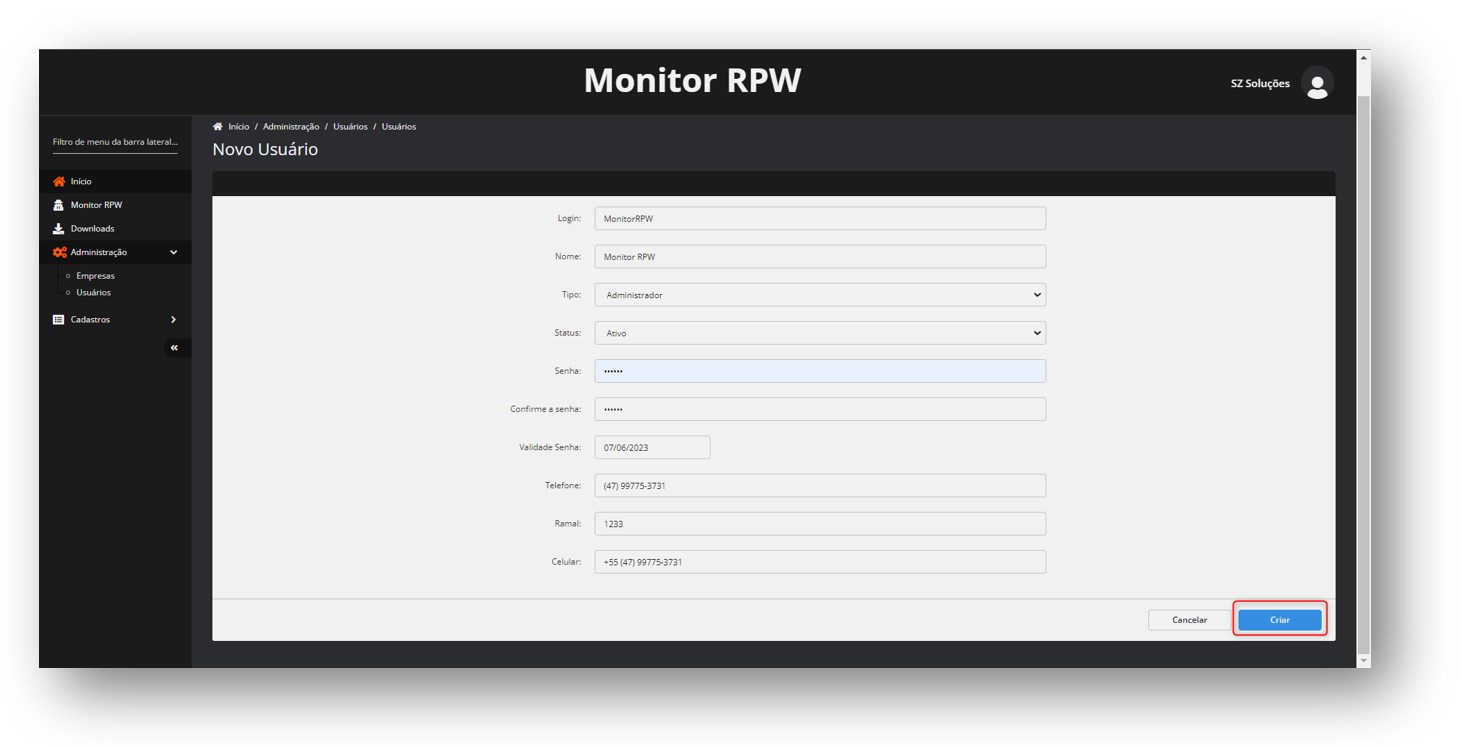The height and width of the screenshot is (747, 1461).
Task: Open Usuários in the sidebar
Action: click(93, 293)
